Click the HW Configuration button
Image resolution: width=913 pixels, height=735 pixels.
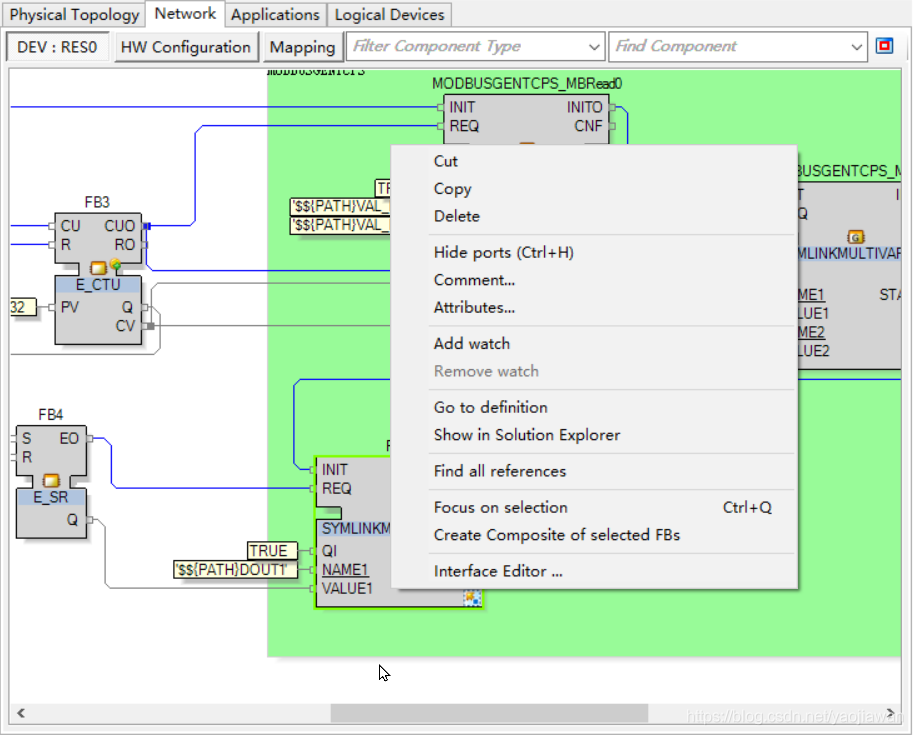pyautogui.click(x=186, y=47)
